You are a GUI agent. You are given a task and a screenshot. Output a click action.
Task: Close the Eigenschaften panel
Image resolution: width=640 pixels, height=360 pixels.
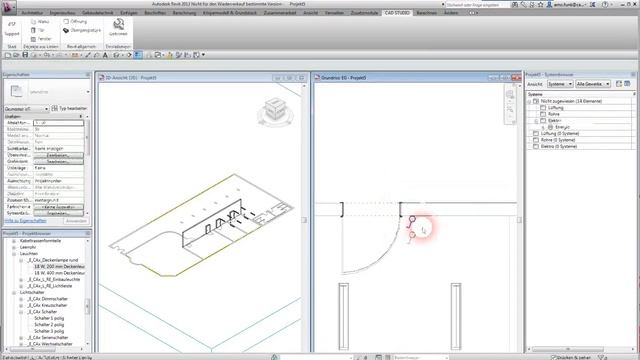pos(88,75)
